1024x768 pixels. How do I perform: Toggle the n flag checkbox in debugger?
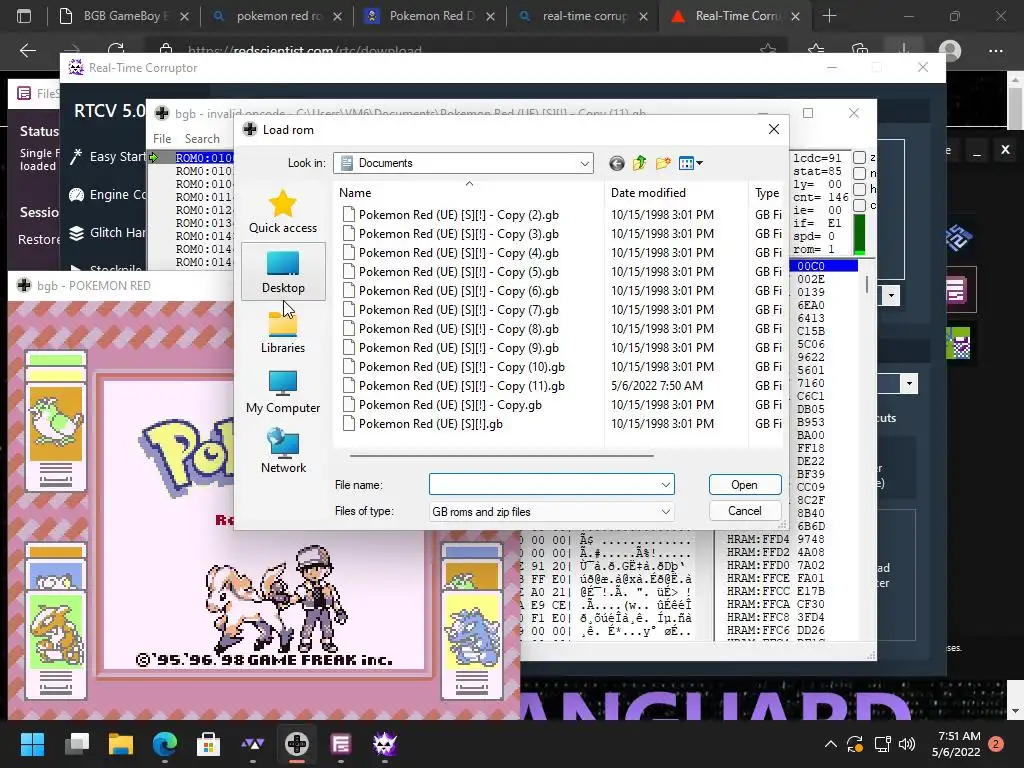pos(859,173)
